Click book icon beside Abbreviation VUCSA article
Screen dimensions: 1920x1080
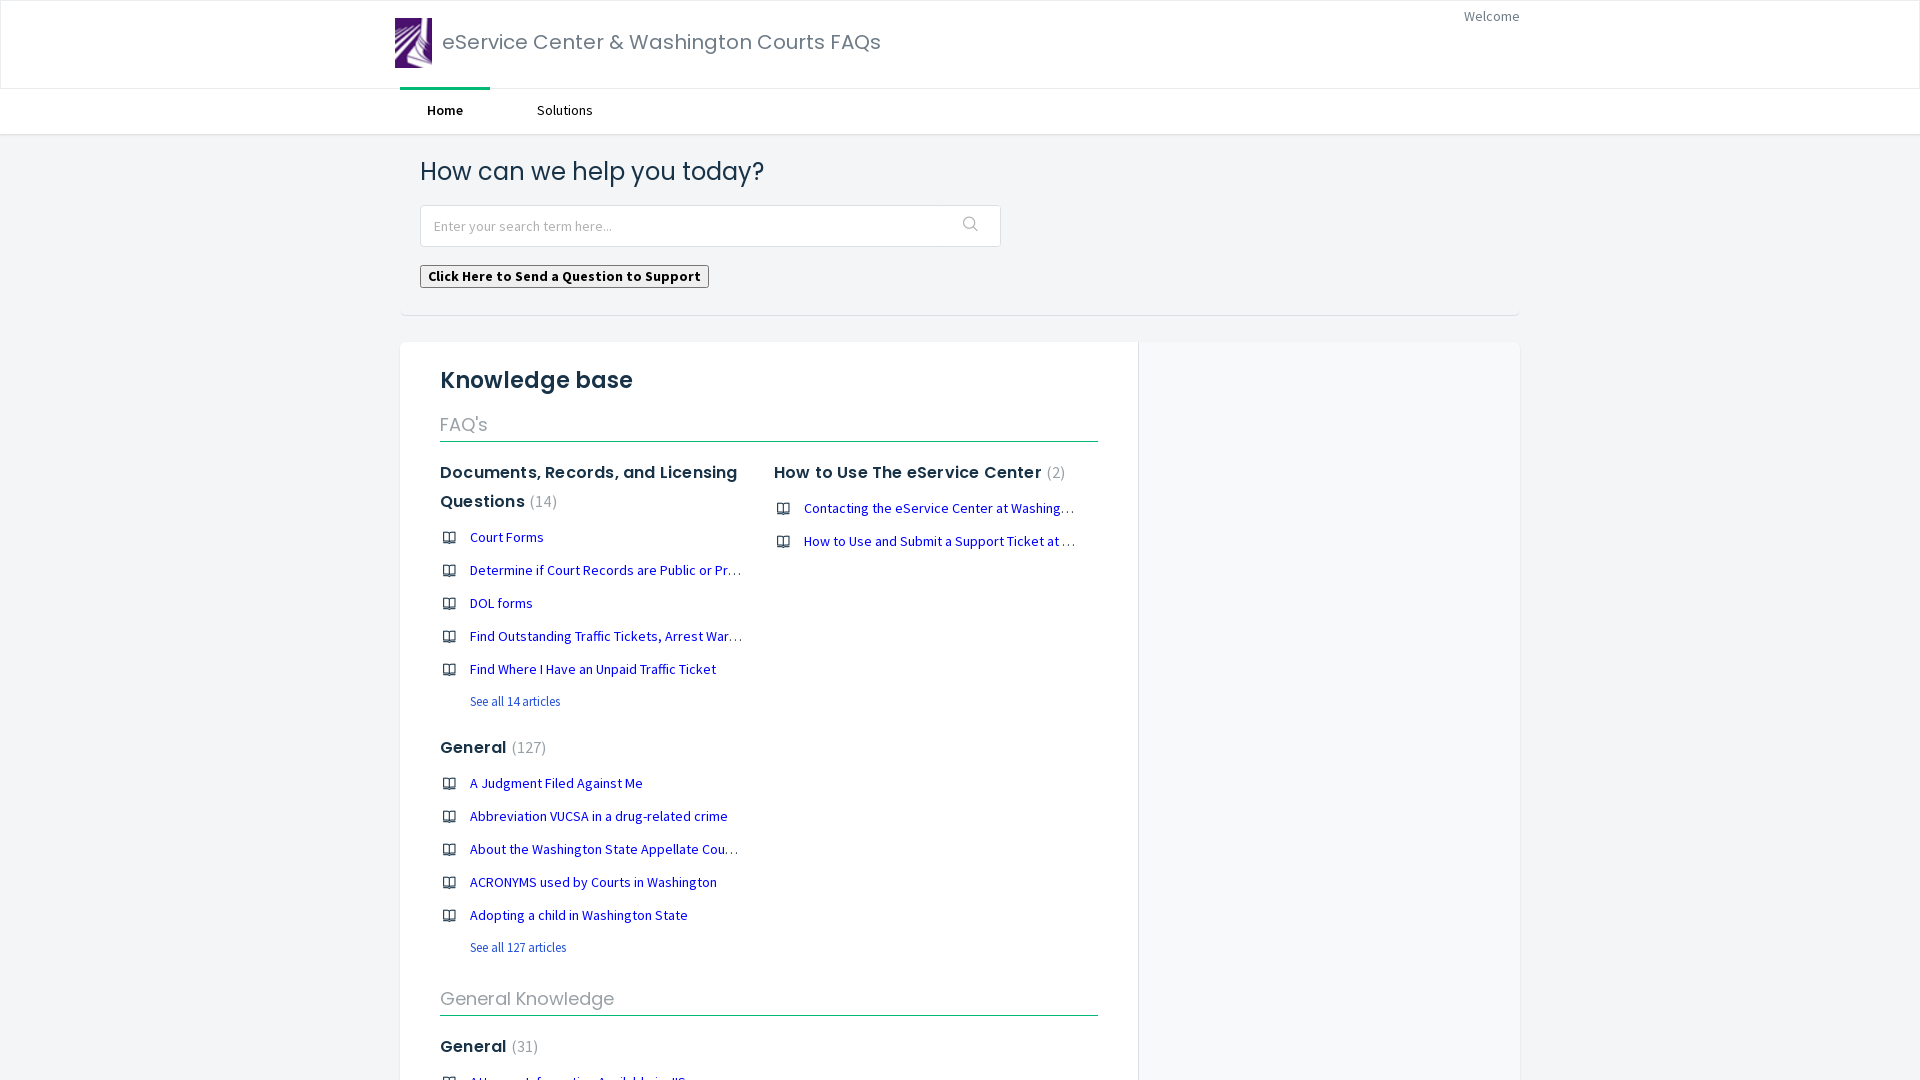click(449, 817)
